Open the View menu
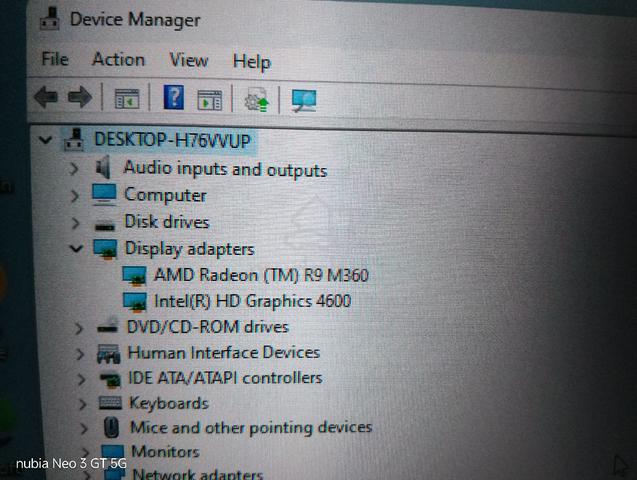Screen dimensions: 637x480 tap(189, 61)
